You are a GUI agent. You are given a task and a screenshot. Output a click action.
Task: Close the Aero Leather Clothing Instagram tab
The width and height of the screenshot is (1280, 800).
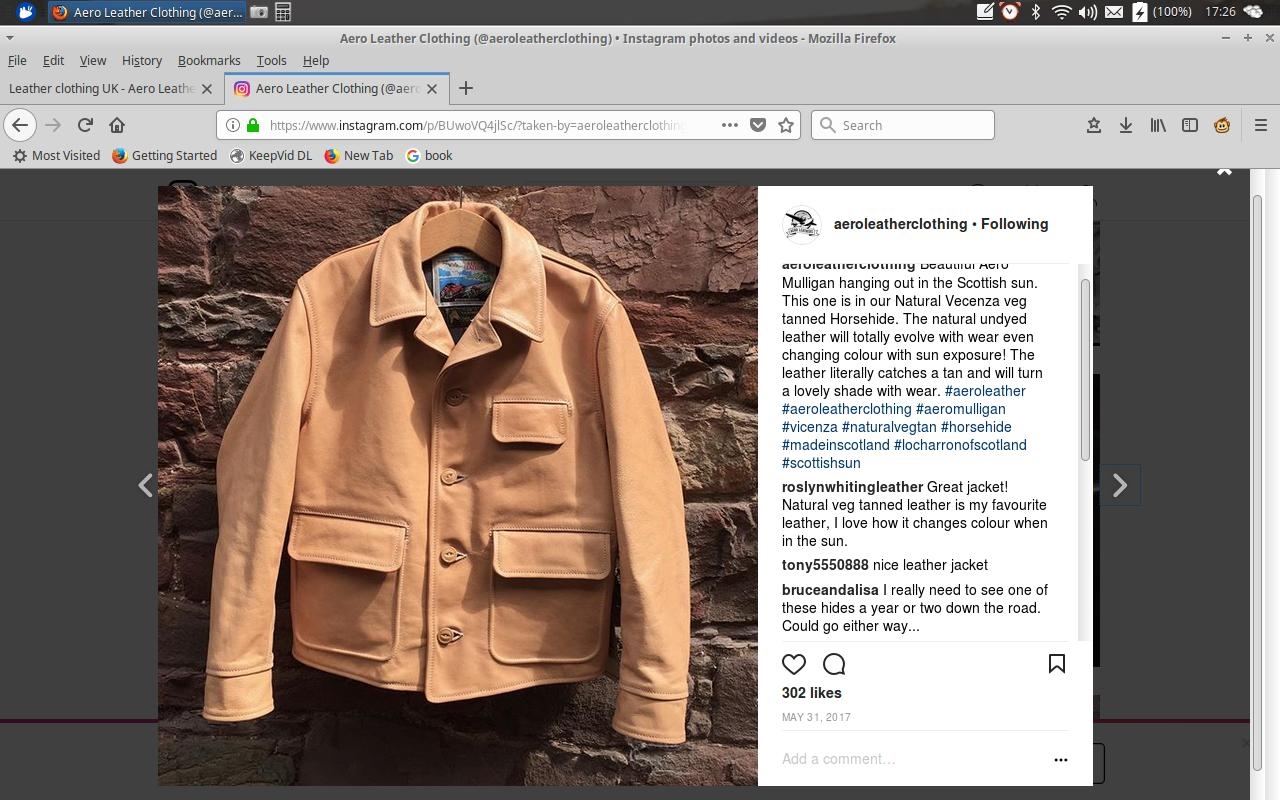432,88
